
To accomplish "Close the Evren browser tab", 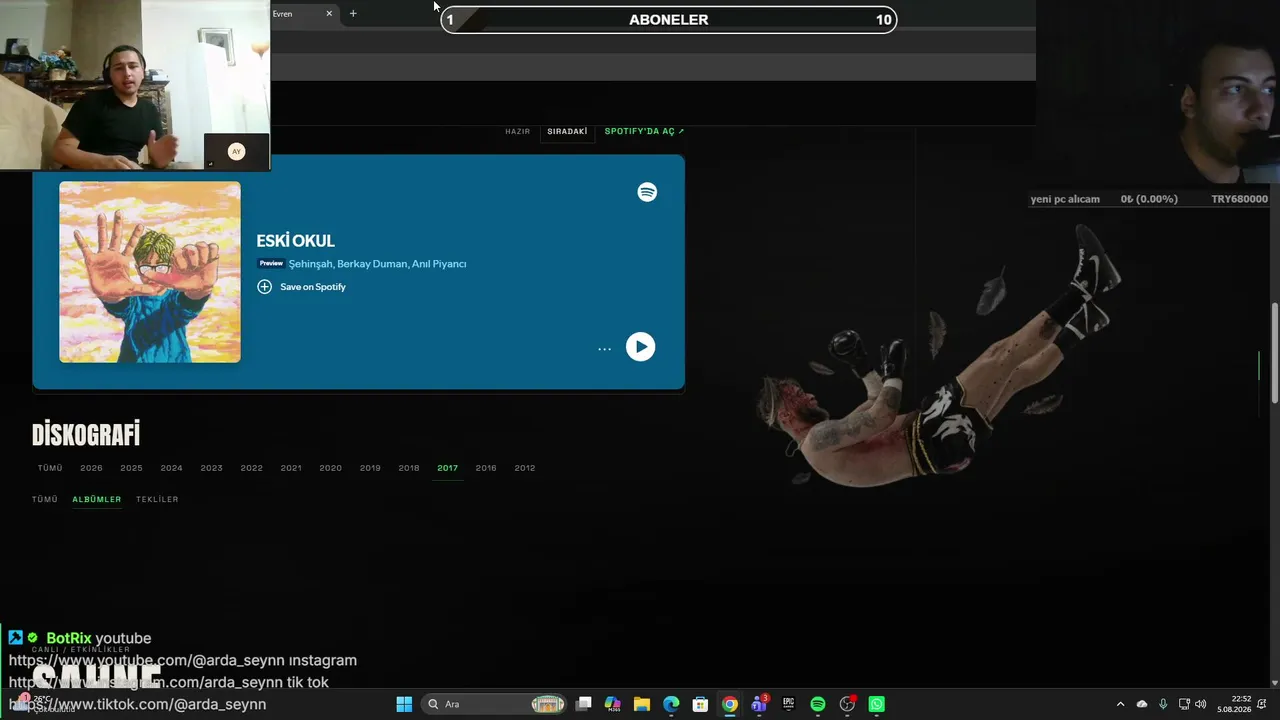I will (329, 14).
